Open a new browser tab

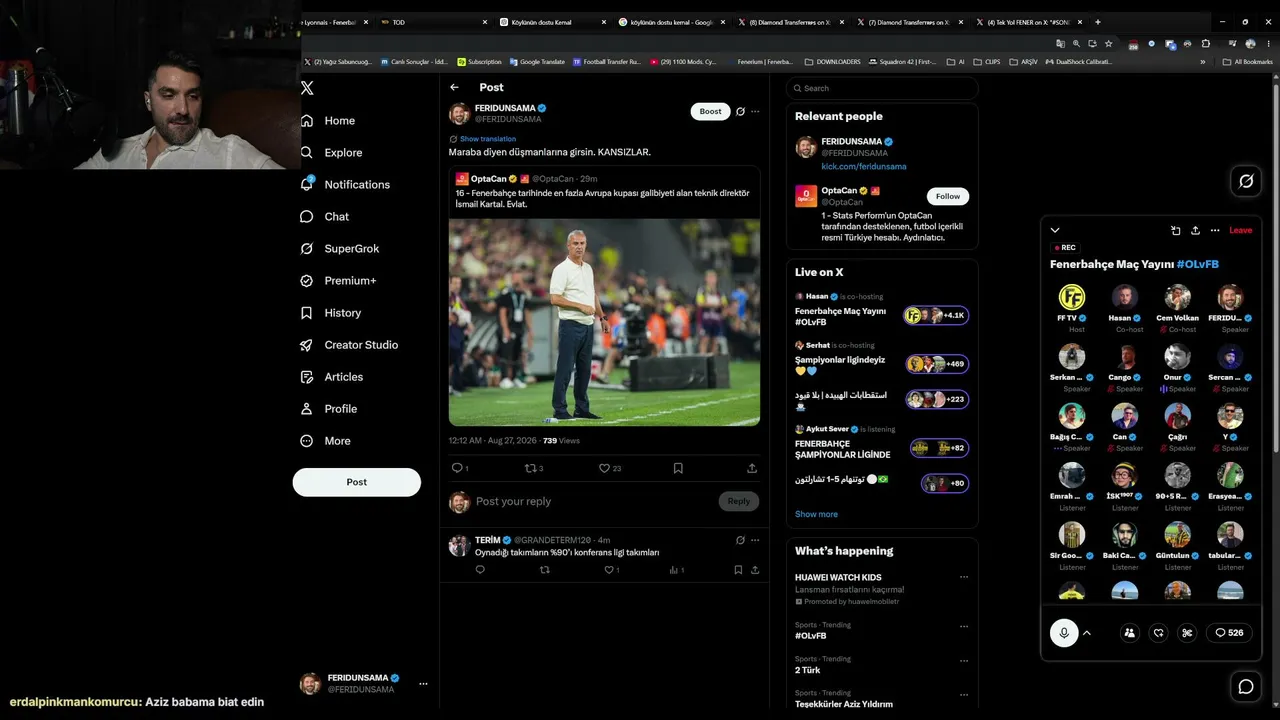pyautogui.click(x=1098, y=22)
